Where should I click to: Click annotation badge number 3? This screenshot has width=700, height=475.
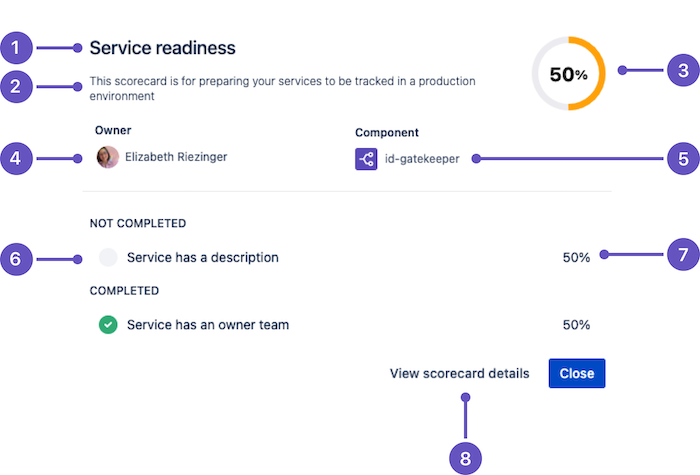(683, 71)
